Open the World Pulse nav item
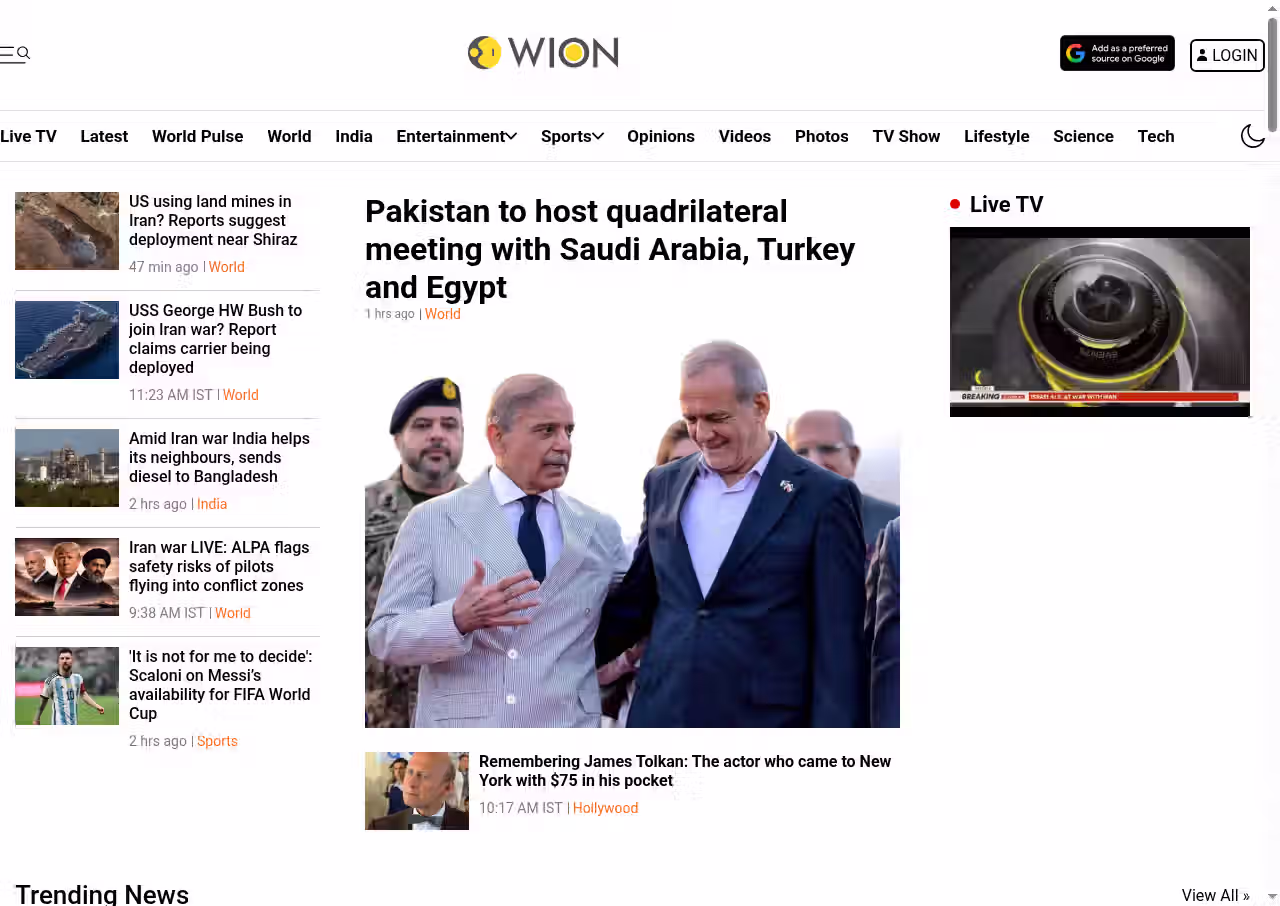Image resolution: width=1280 pixels, height=906 pixels. [x=197, y=136]
